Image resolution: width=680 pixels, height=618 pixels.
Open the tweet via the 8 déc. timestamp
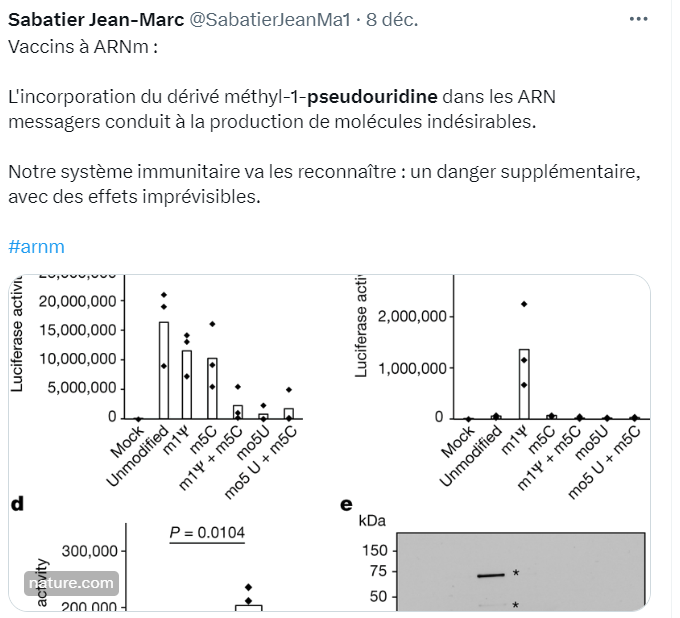[x=394, y=20]
